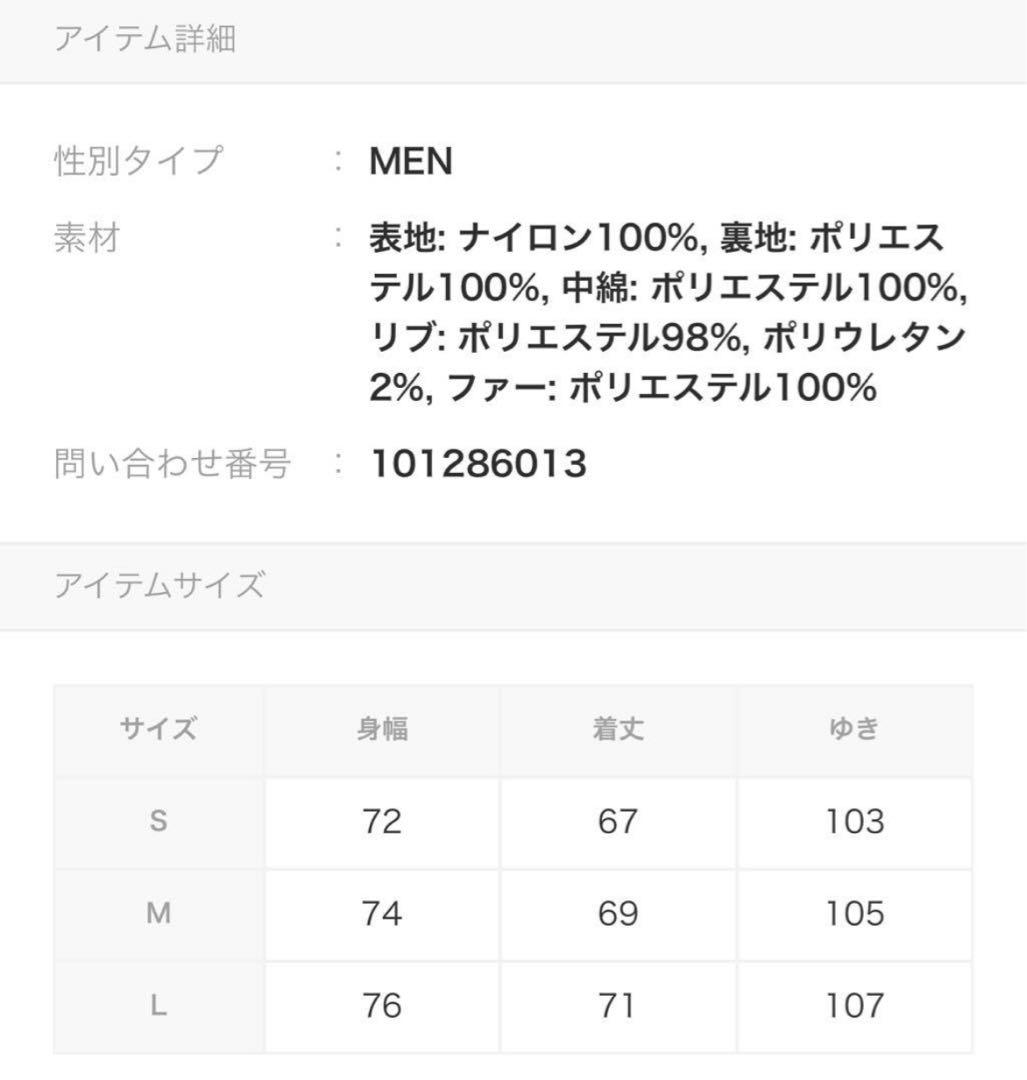This screenshot has width=1027, height=1080.
Task: Select the ゆき value 103 cell
Action: pyautogui.click(x=855, y=822)
